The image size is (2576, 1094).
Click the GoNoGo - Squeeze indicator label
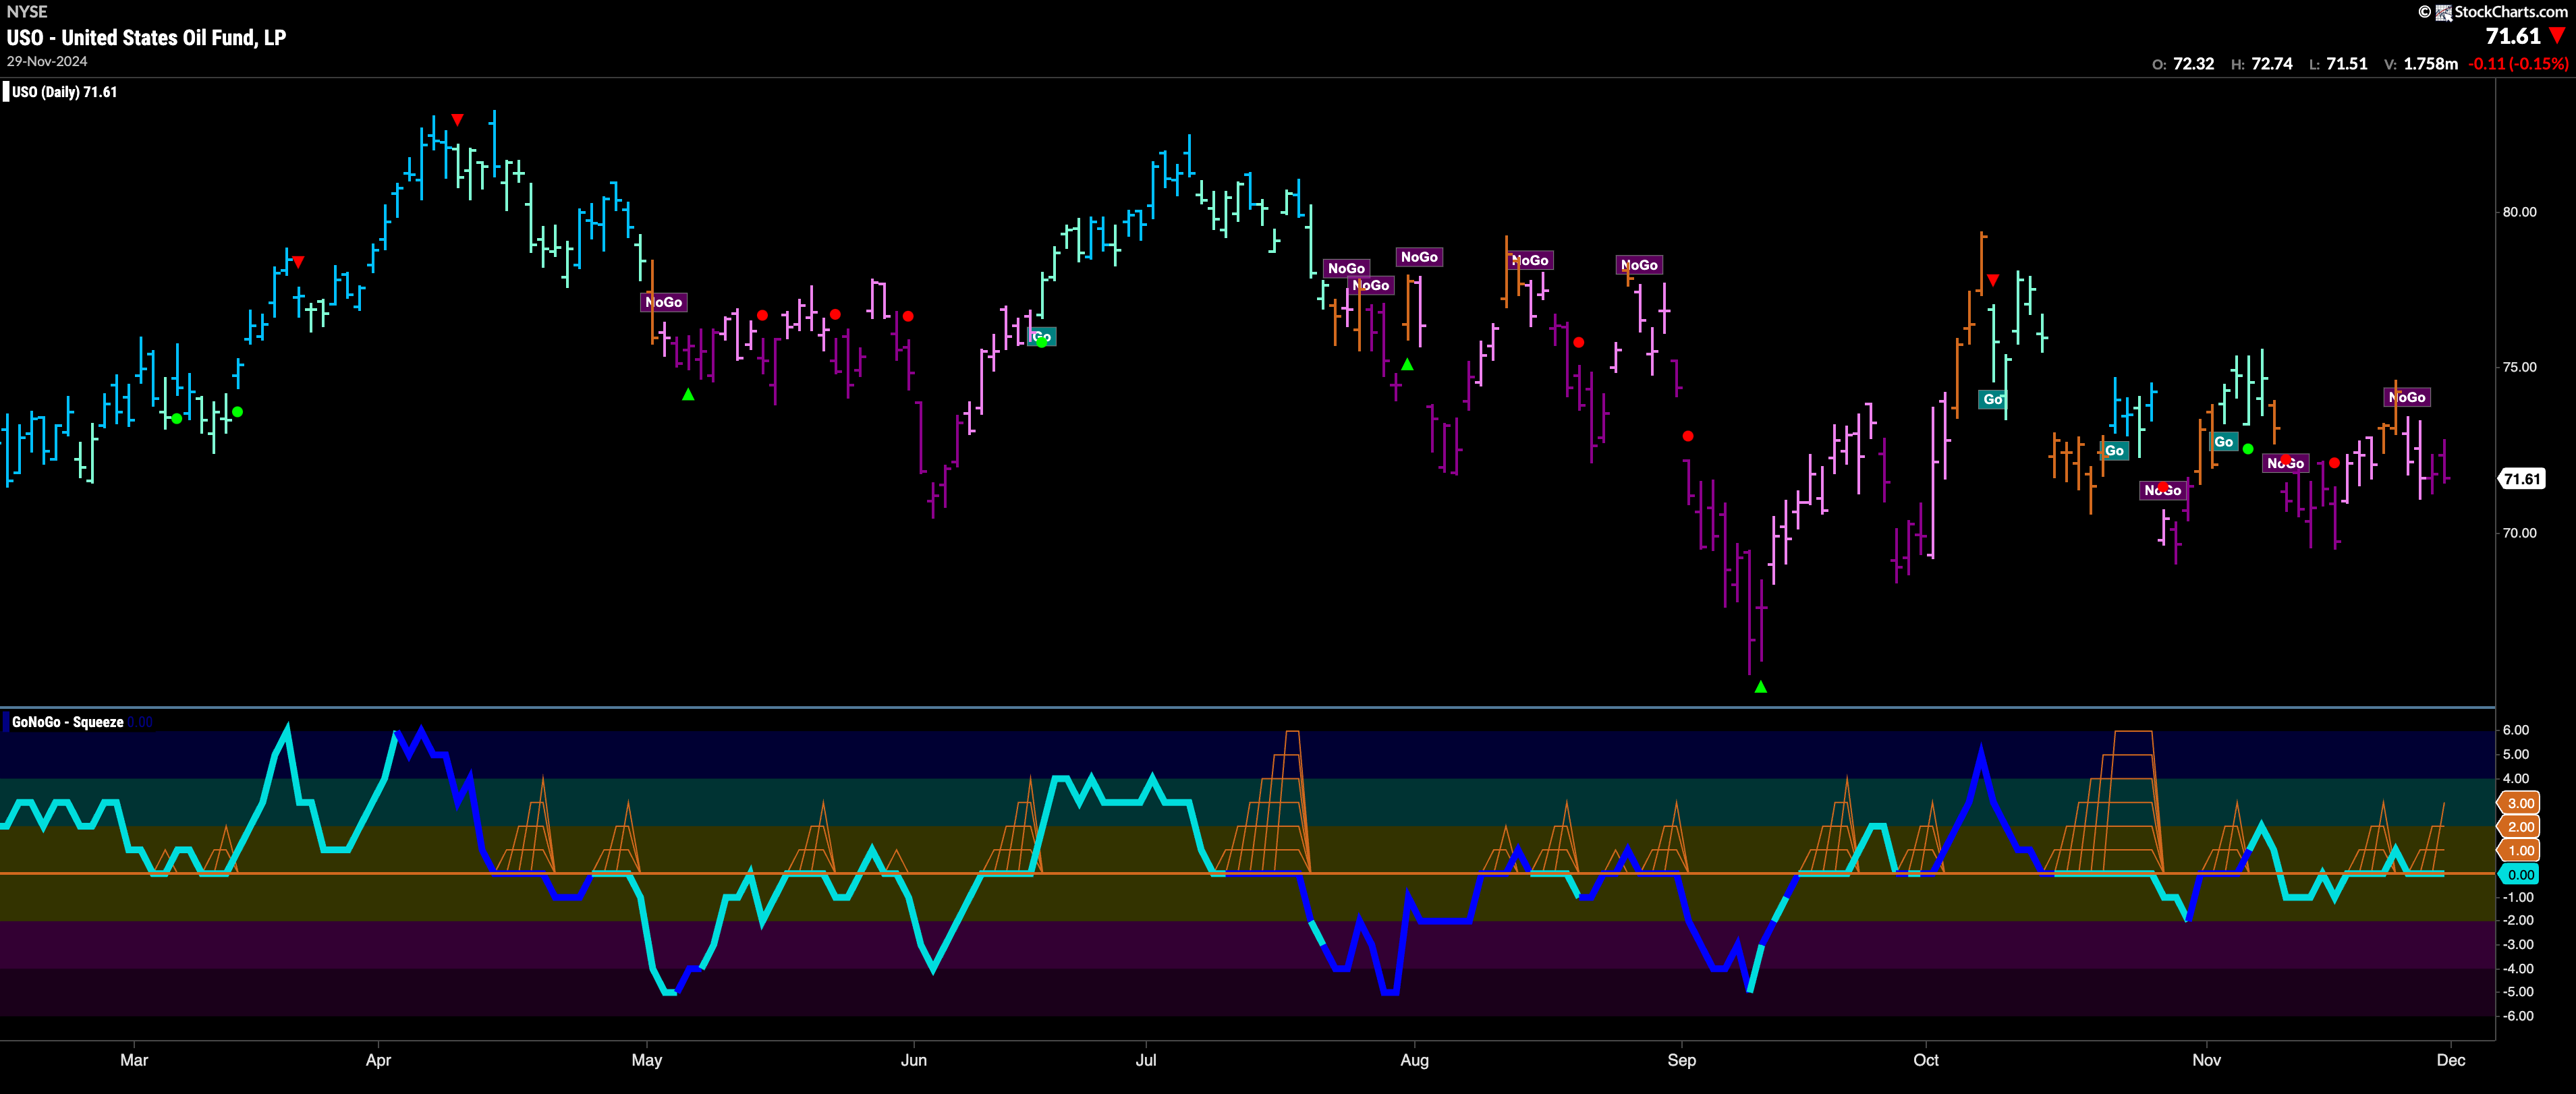pos(68,722)
